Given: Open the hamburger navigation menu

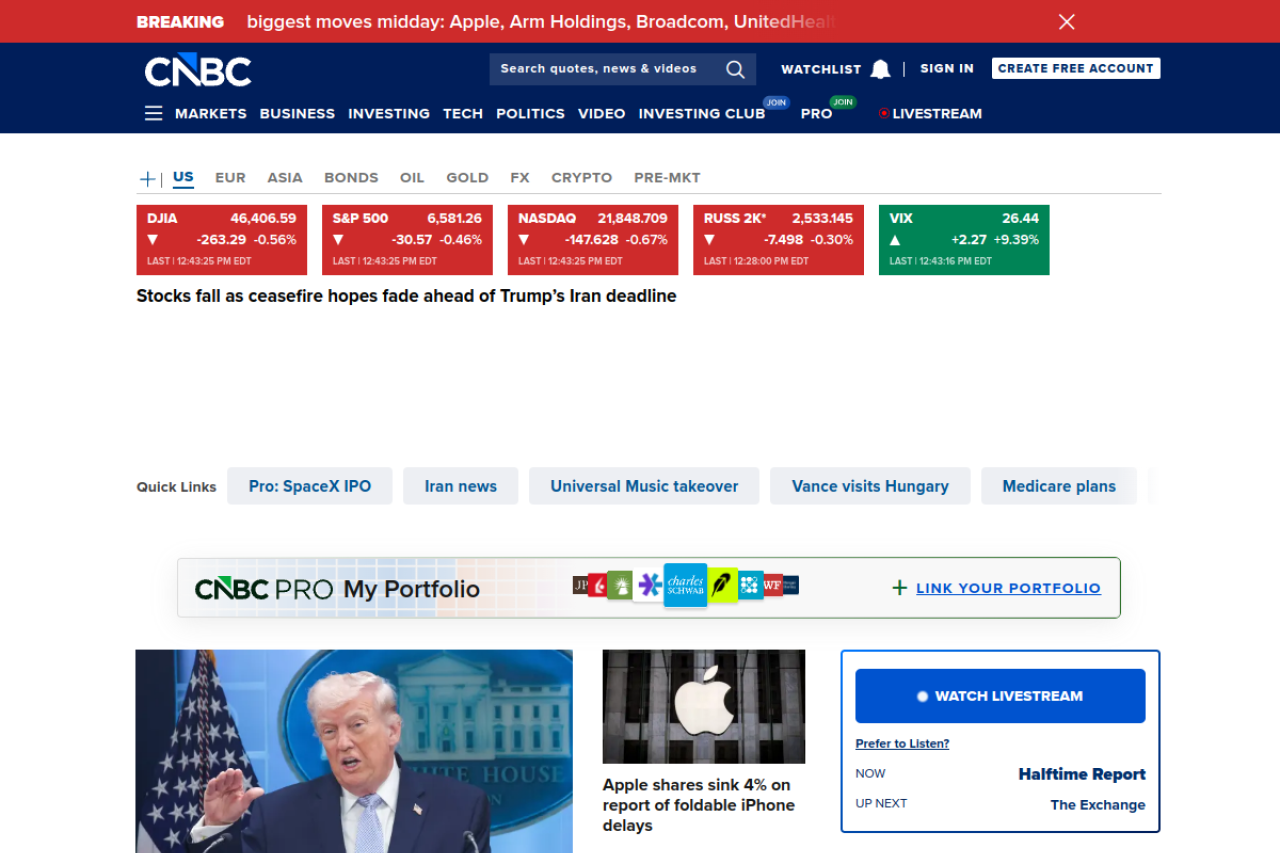Looking at the screenshot, I should coord(153,114).
